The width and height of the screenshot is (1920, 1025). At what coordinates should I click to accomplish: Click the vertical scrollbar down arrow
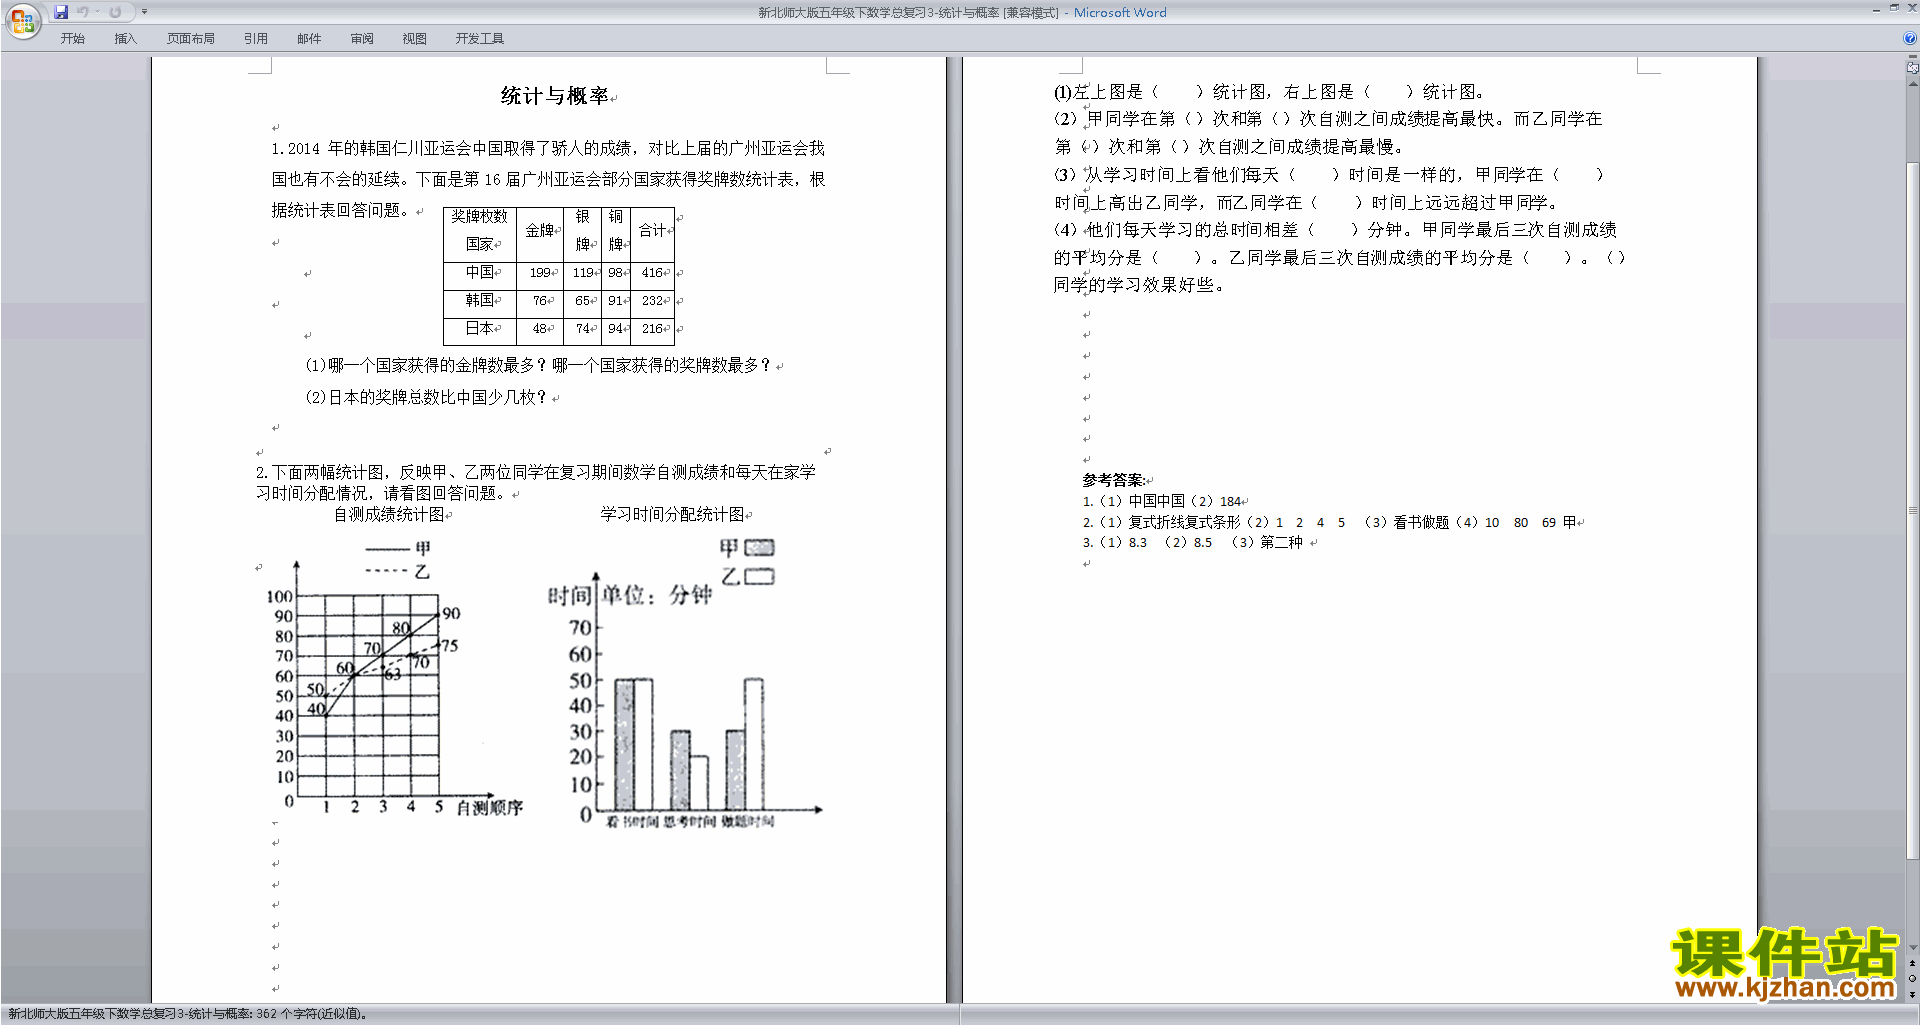pos(1912,947)
